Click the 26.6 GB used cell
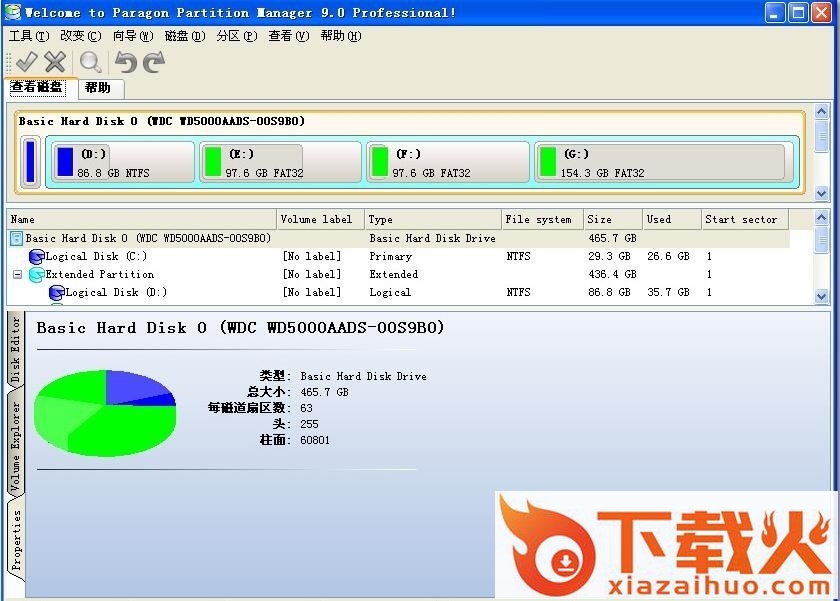 click(x=668, y=257)
